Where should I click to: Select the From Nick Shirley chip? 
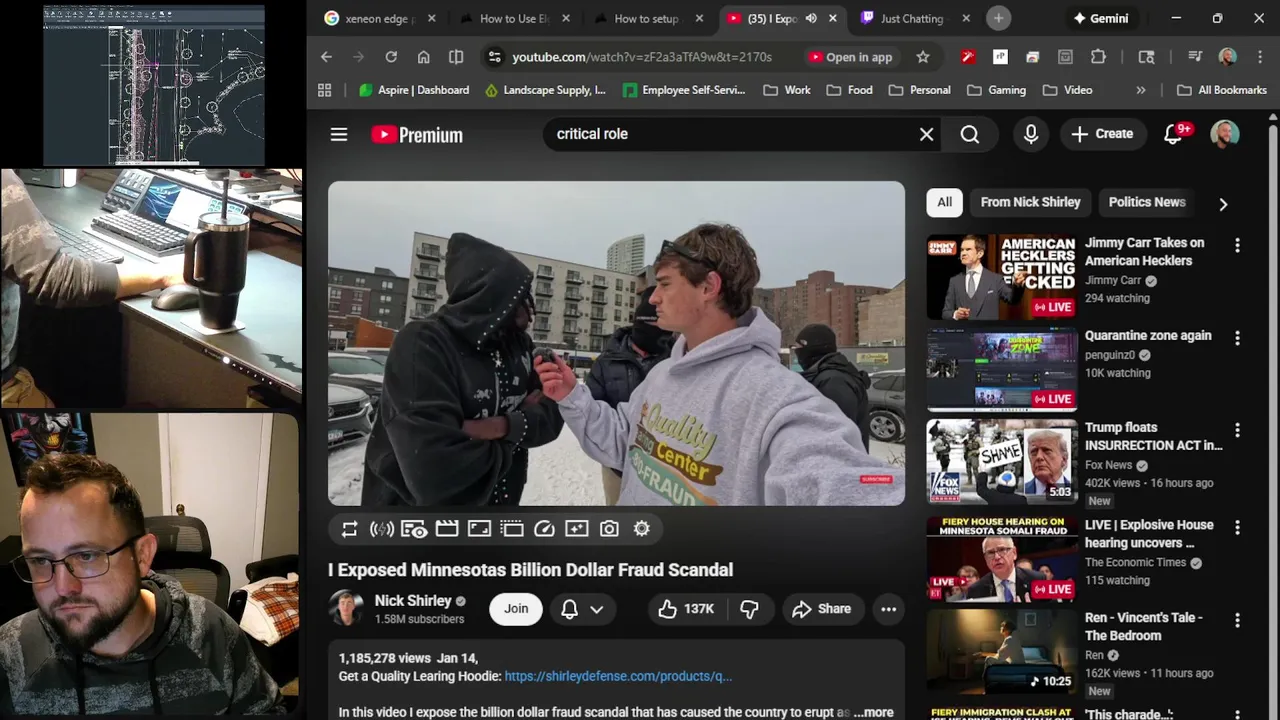1030,202
